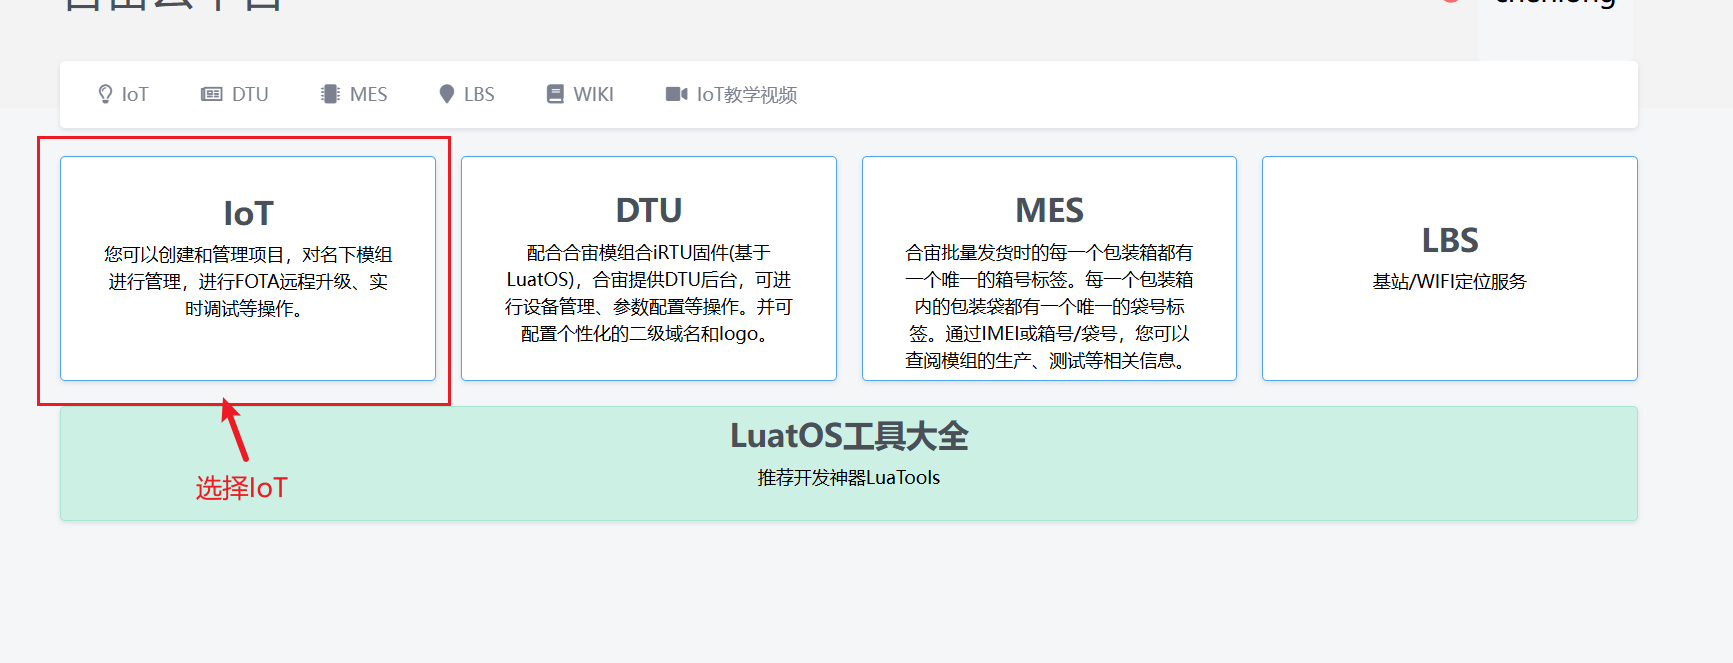Open the IoT教学视频 navigation link

(x=732, y=94)
